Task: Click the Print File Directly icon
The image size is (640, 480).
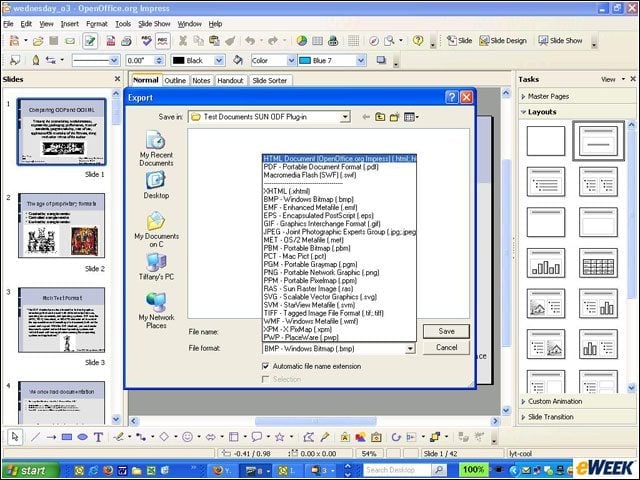Action: click(126, 40)
